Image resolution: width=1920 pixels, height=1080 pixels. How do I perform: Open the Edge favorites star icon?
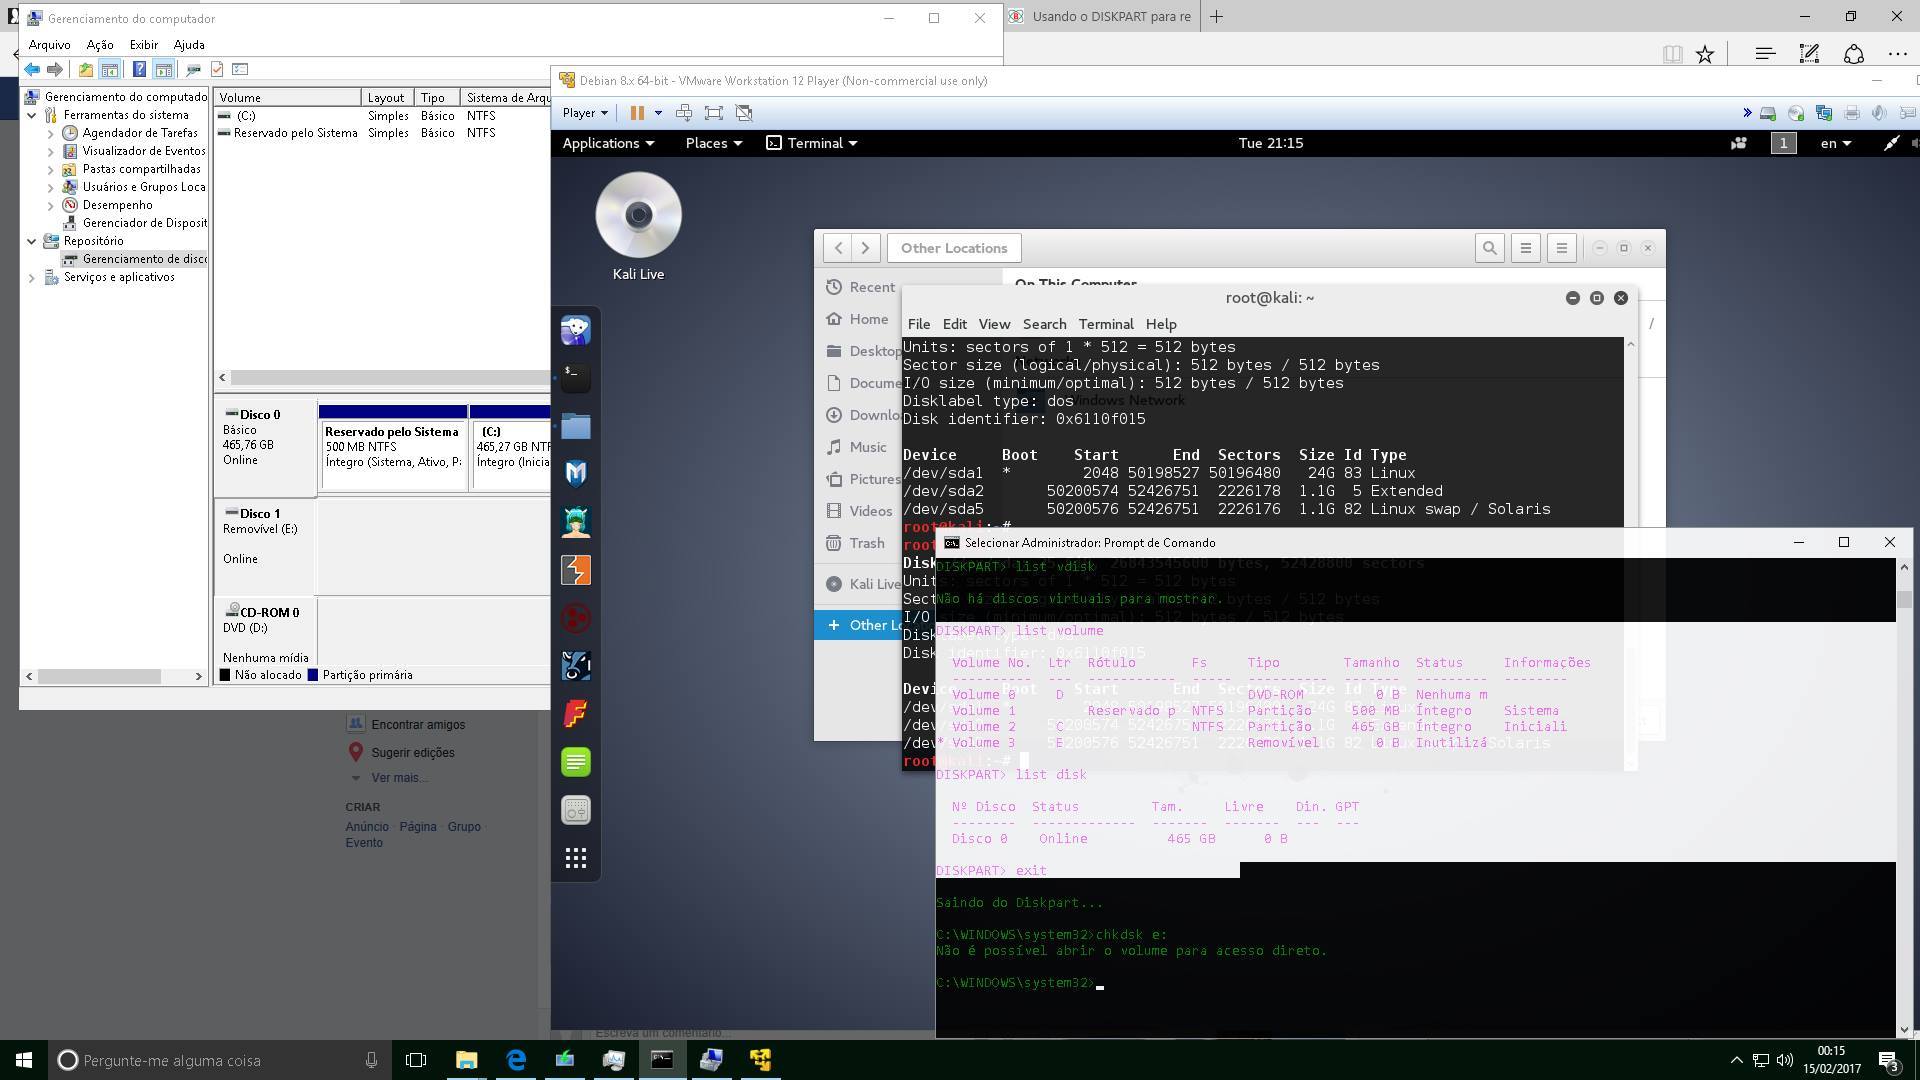(x=1705, y=54)
